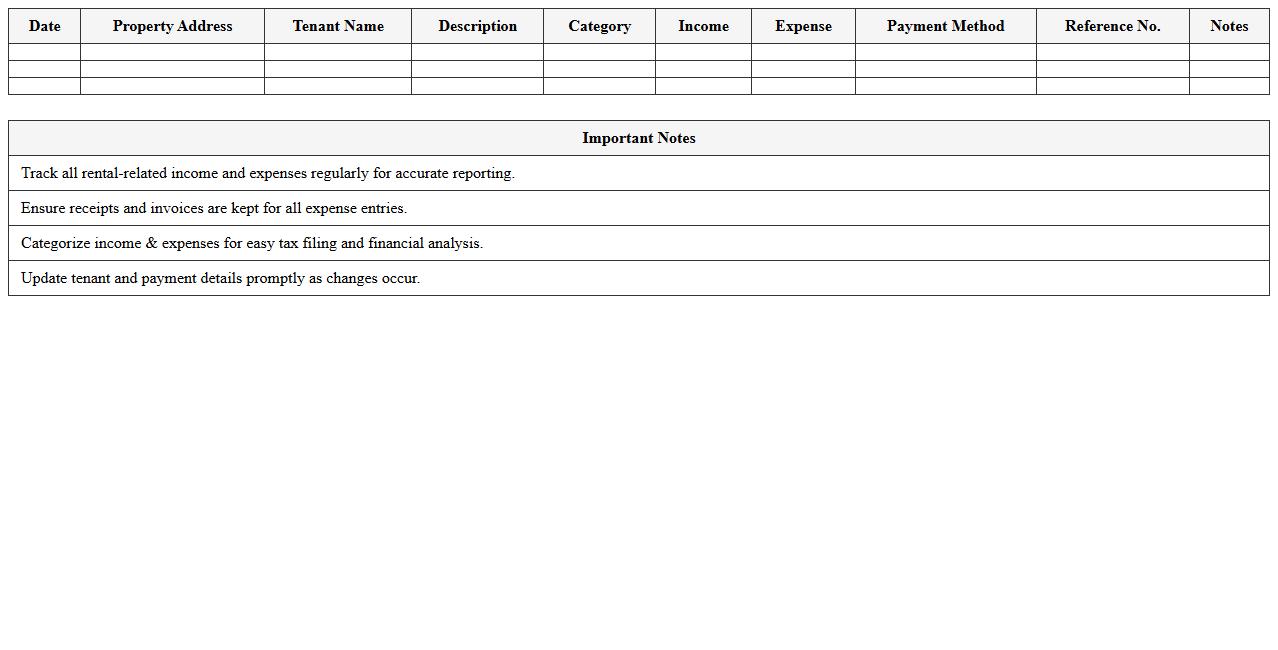Click the Income column header
Image resolution: width=1278 pixels, height=650 pixels.
[x=703, y=26]
